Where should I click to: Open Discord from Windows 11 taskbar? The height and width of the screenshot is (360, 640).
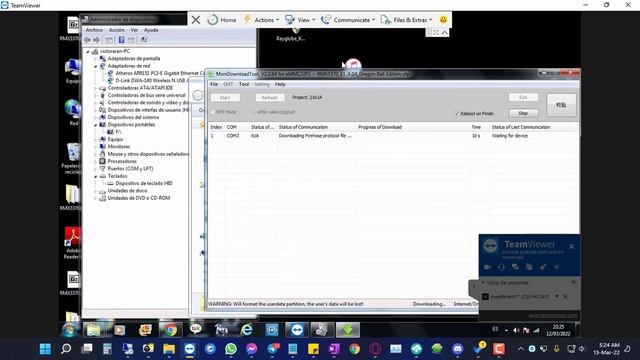(x=458, y=349)
